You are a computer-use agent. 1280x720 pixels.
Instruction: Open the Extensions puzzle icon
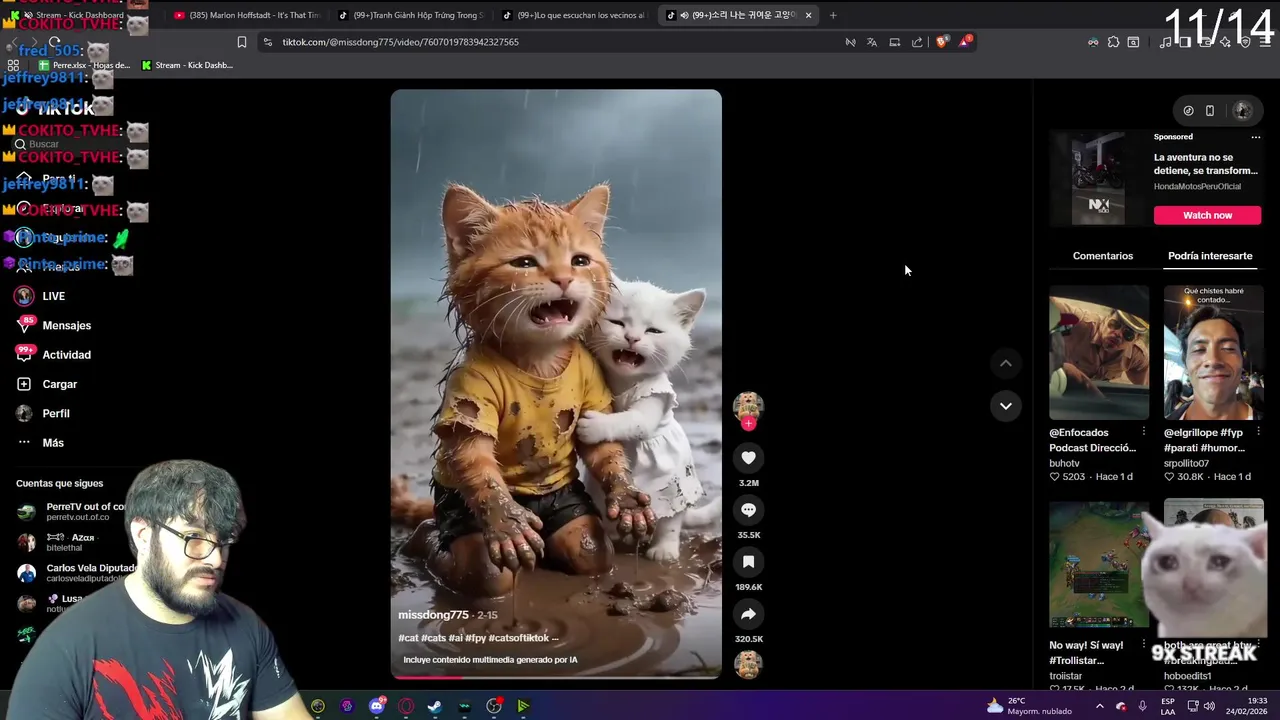click(1113, 42)
